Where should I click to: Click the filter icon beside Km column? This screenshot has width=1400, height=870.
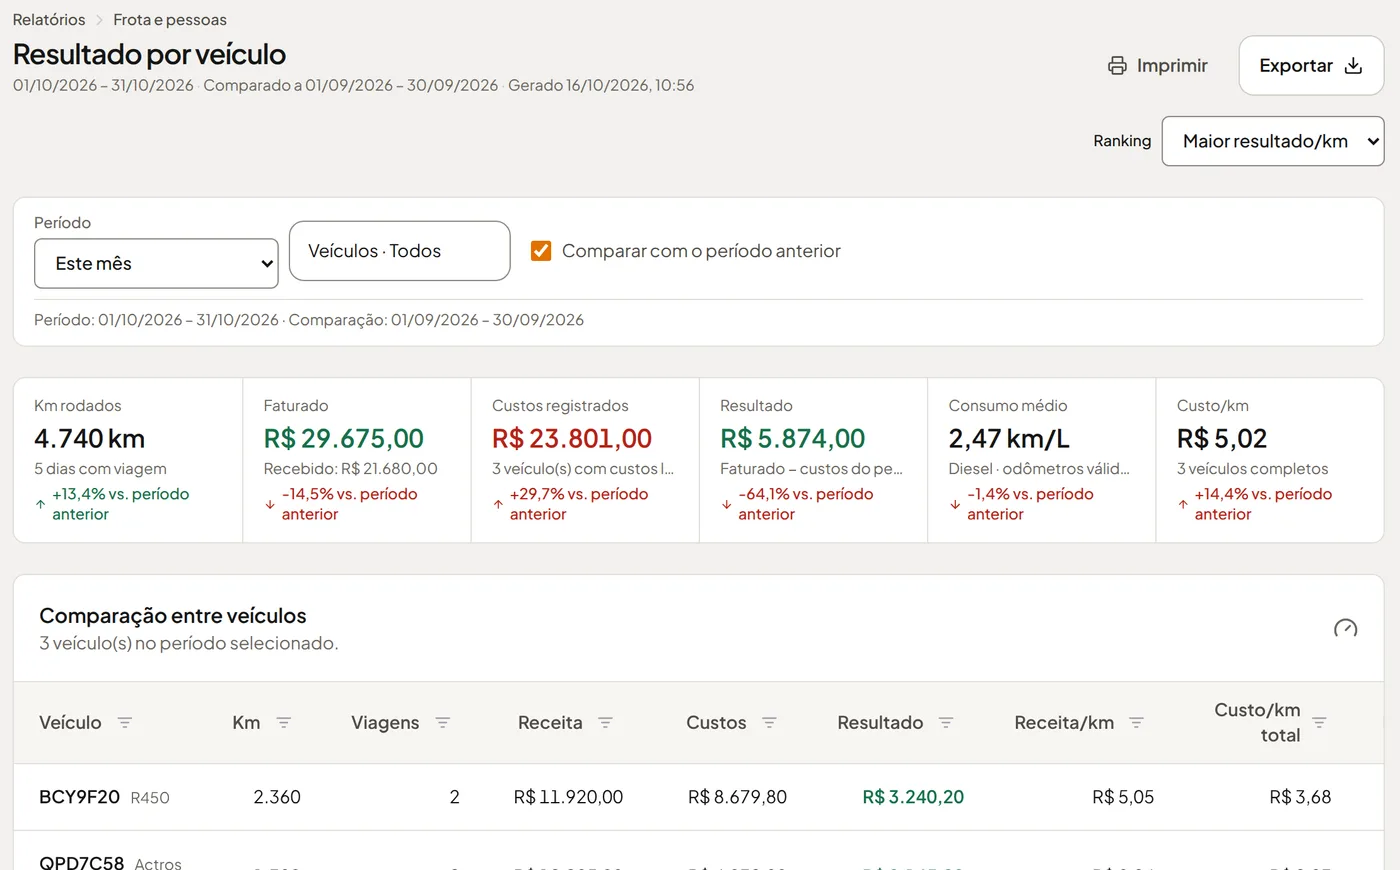pyautogui.click(x=284, y=722)
